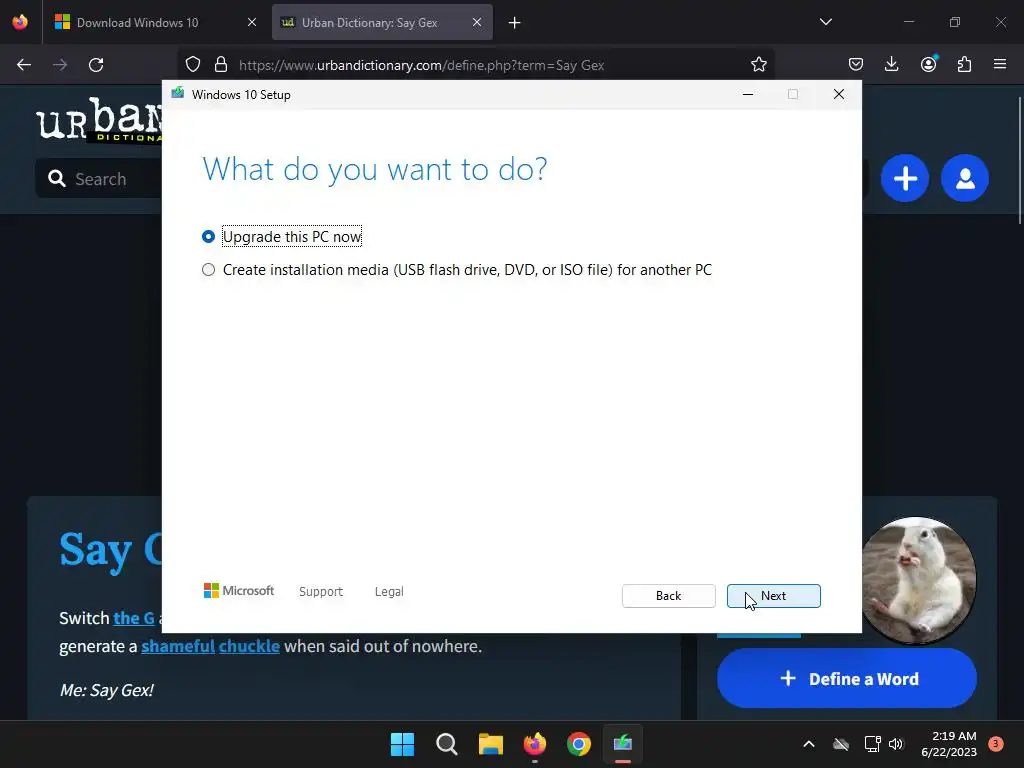Screen dimensions: 1024x768
Task: Click the Microsoft logo in Setup footer
Action: 239,590
